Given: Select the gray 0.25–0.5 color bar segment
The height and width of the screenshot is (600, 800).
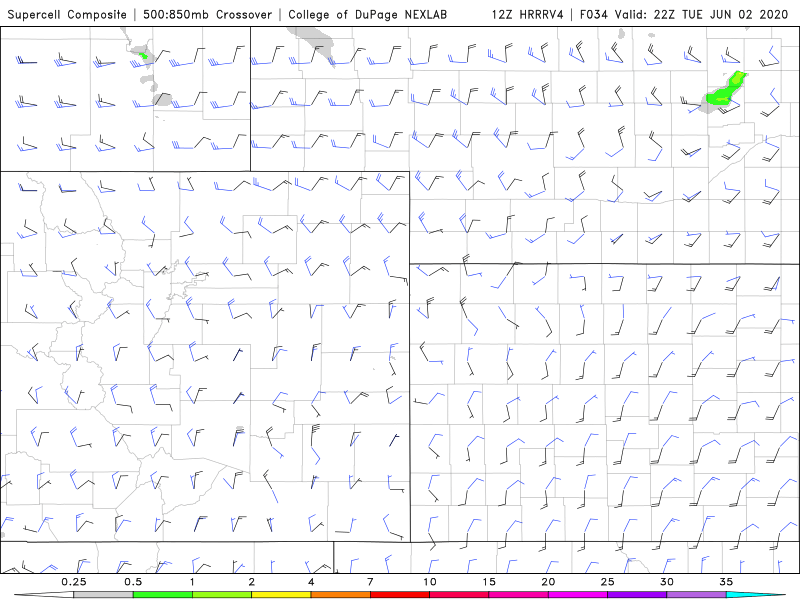Looking at the screenshot, I should point(103,595).
